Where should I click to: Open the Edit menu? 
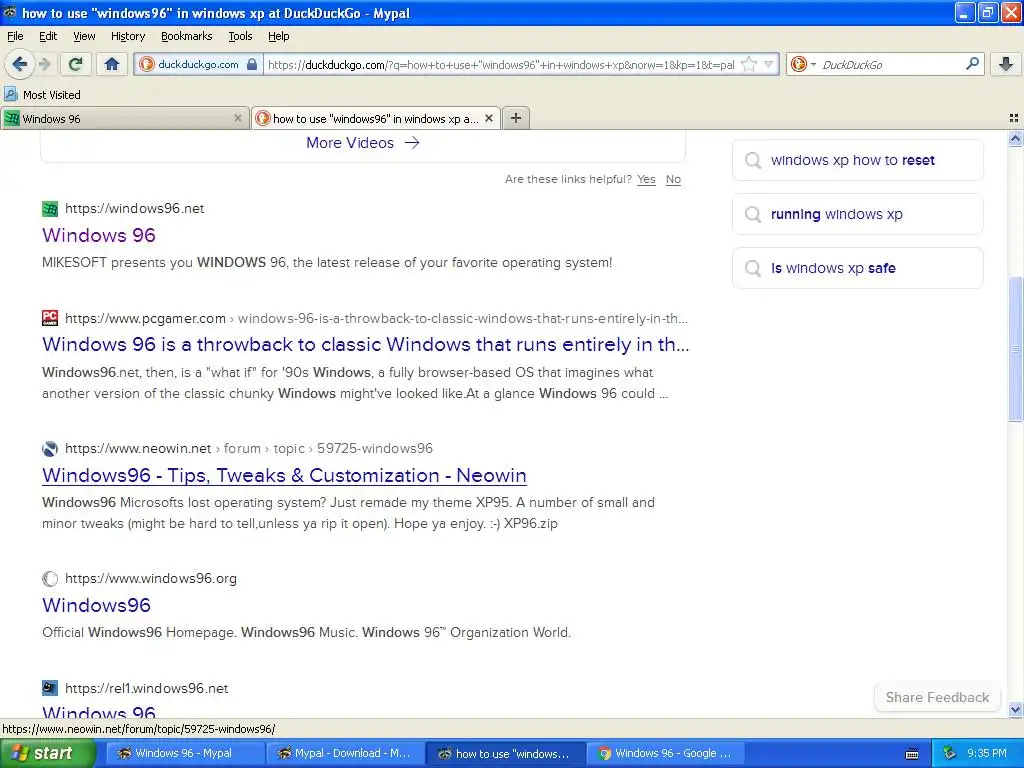point(48,36)
